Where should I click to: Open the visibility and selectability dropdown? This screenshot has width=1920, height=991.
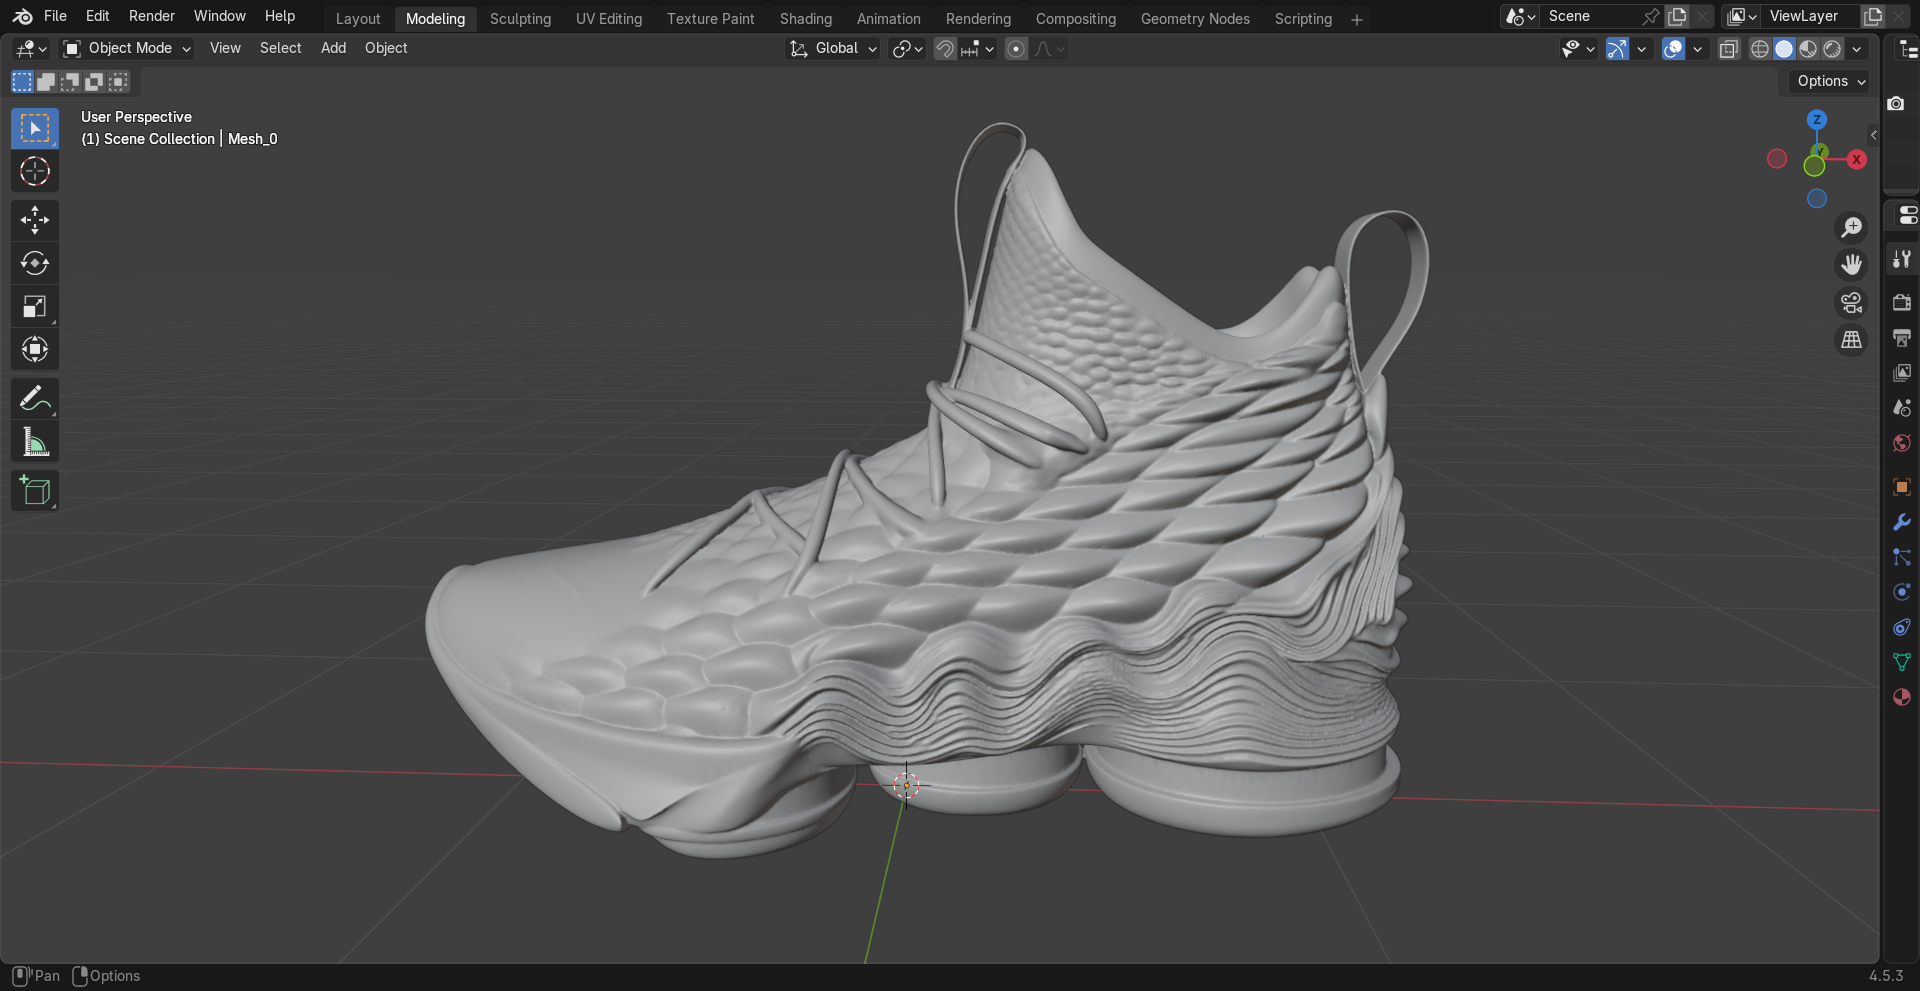[1578, 49]
